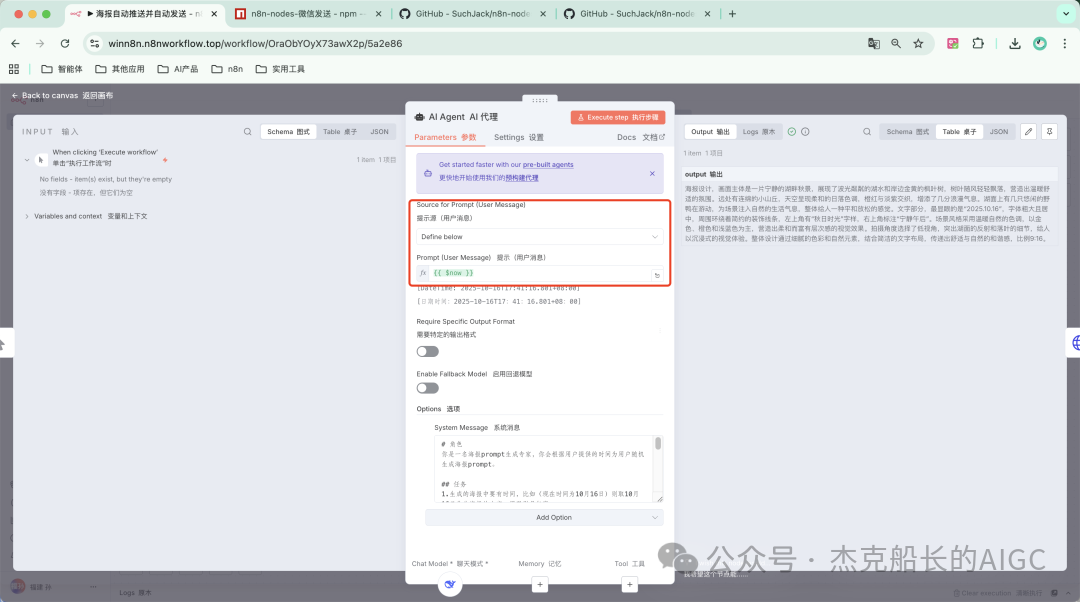
Task: Click the Prompt expression input field
Action: tap(541, 273)
